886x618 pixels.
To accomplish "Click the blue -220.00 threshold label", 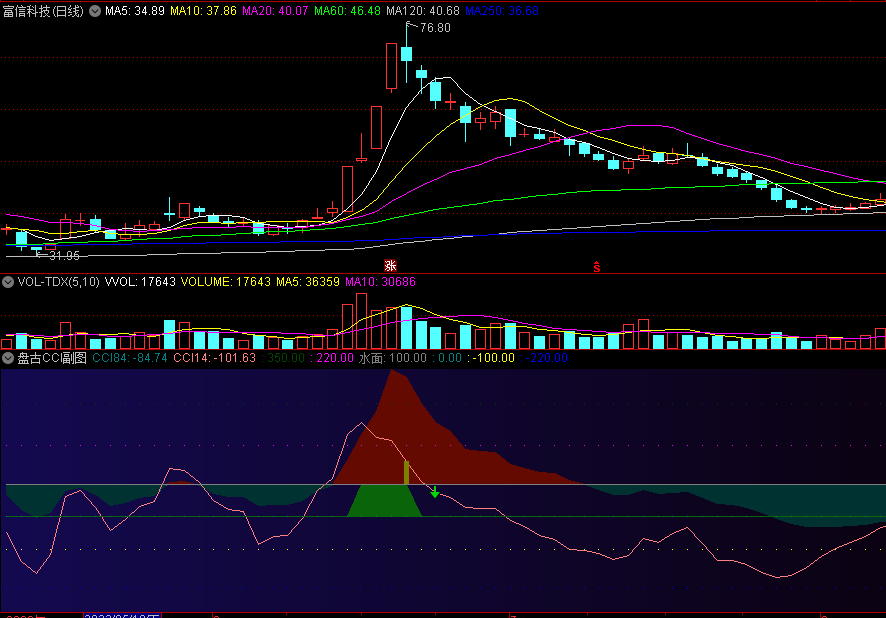I will [x=546, y=358].
